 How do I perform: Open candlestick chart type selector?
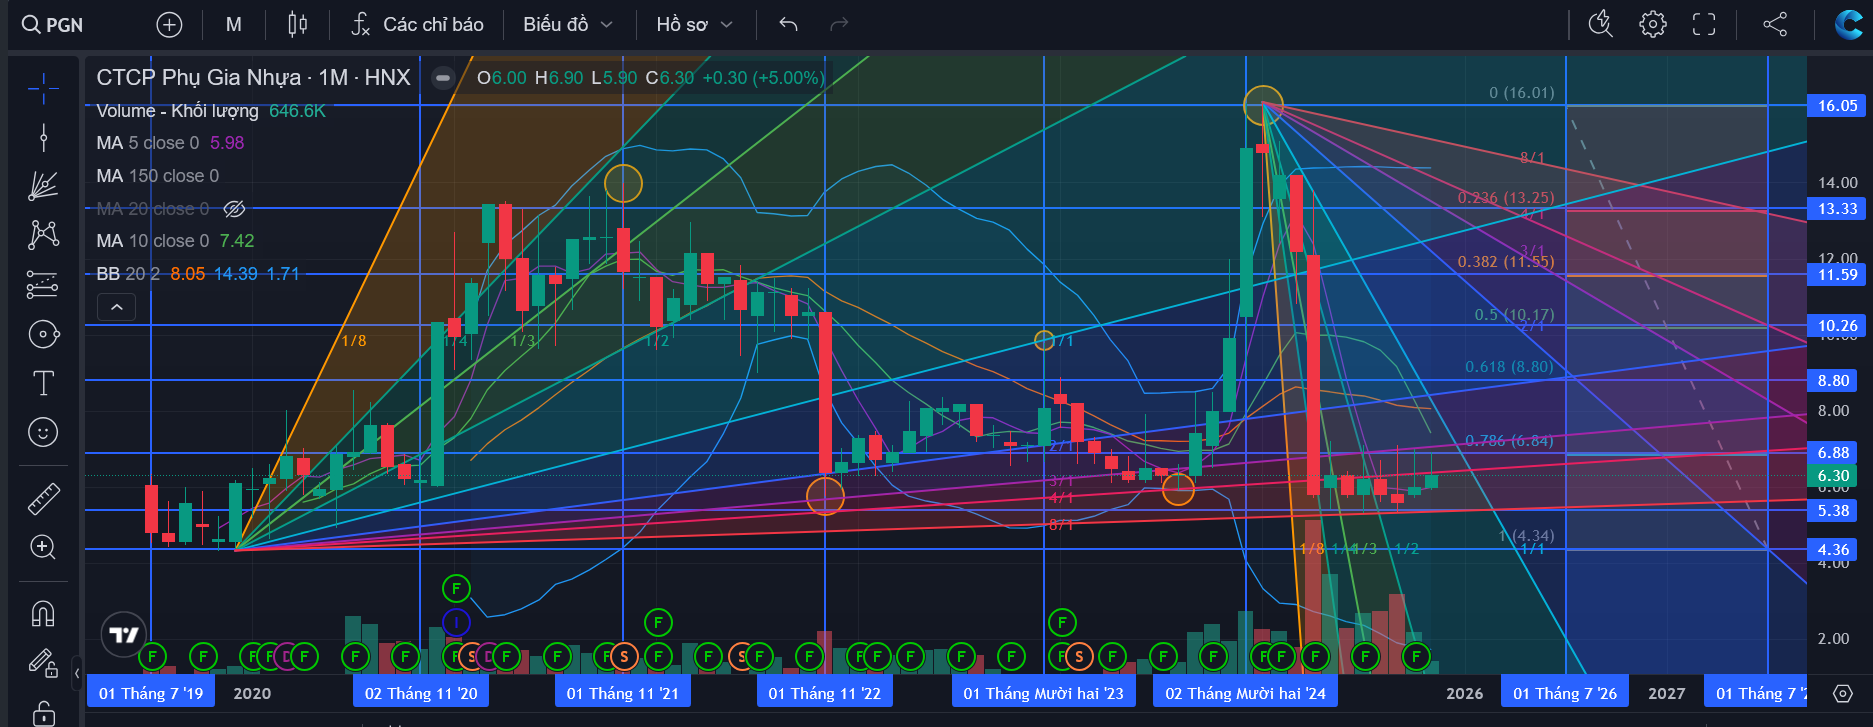point(297,25)
